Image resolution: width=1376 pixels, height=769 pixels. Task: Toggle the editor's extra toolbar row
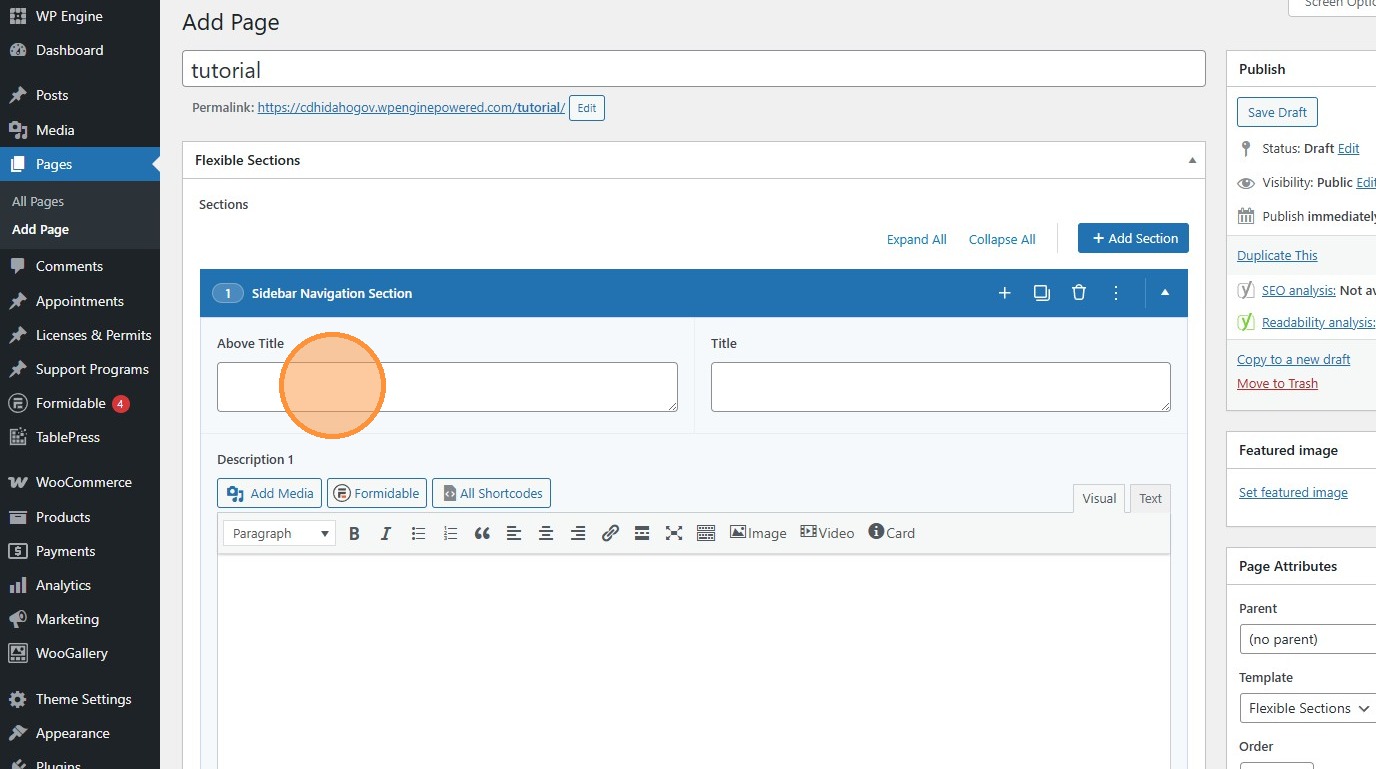[706, 533]
